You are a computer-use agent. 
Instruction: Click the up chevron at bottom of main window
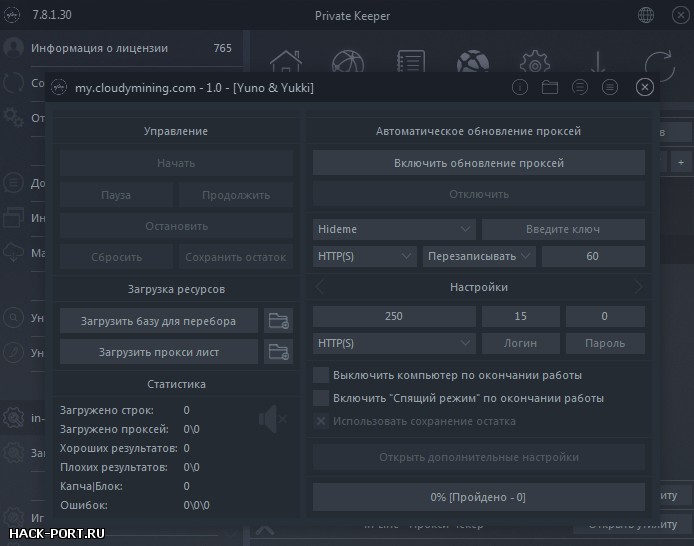coord(264,530)
